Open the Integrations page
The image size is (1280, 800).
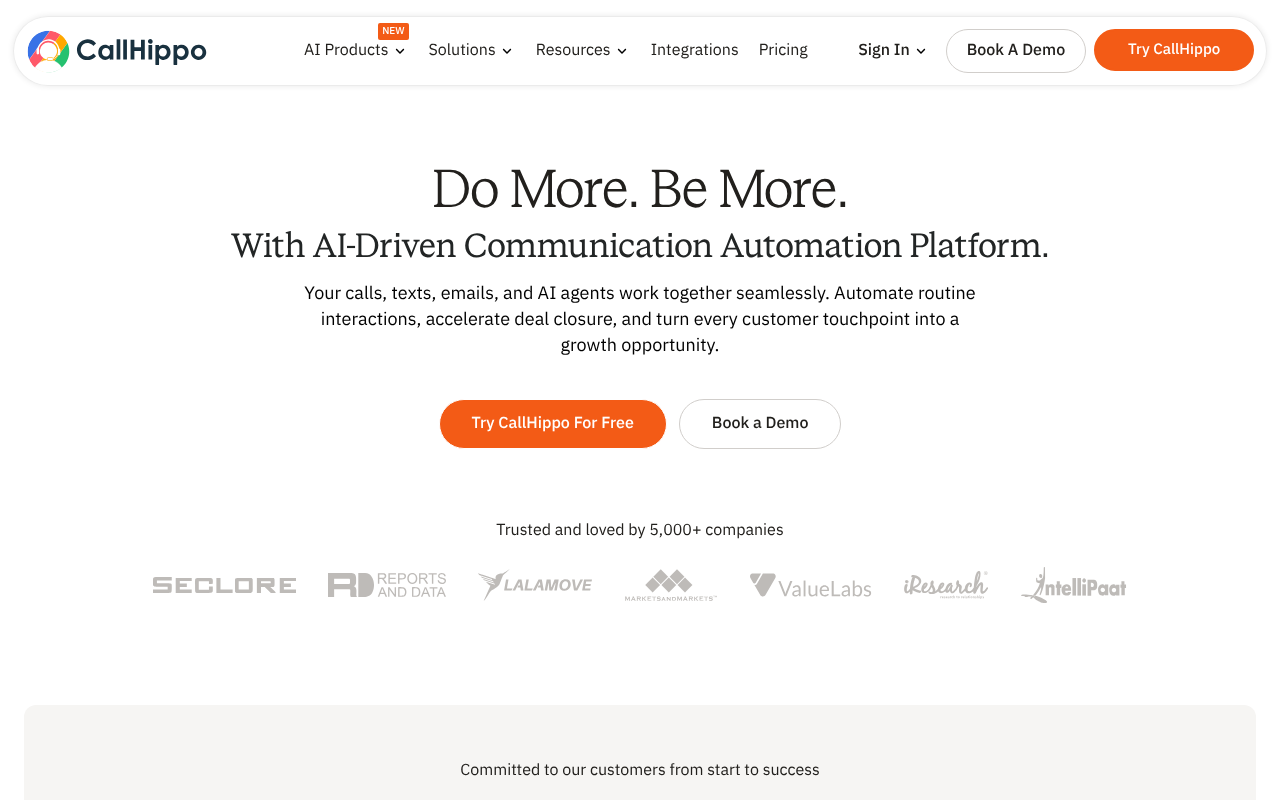pyautogui.click(x=694, y=50)
